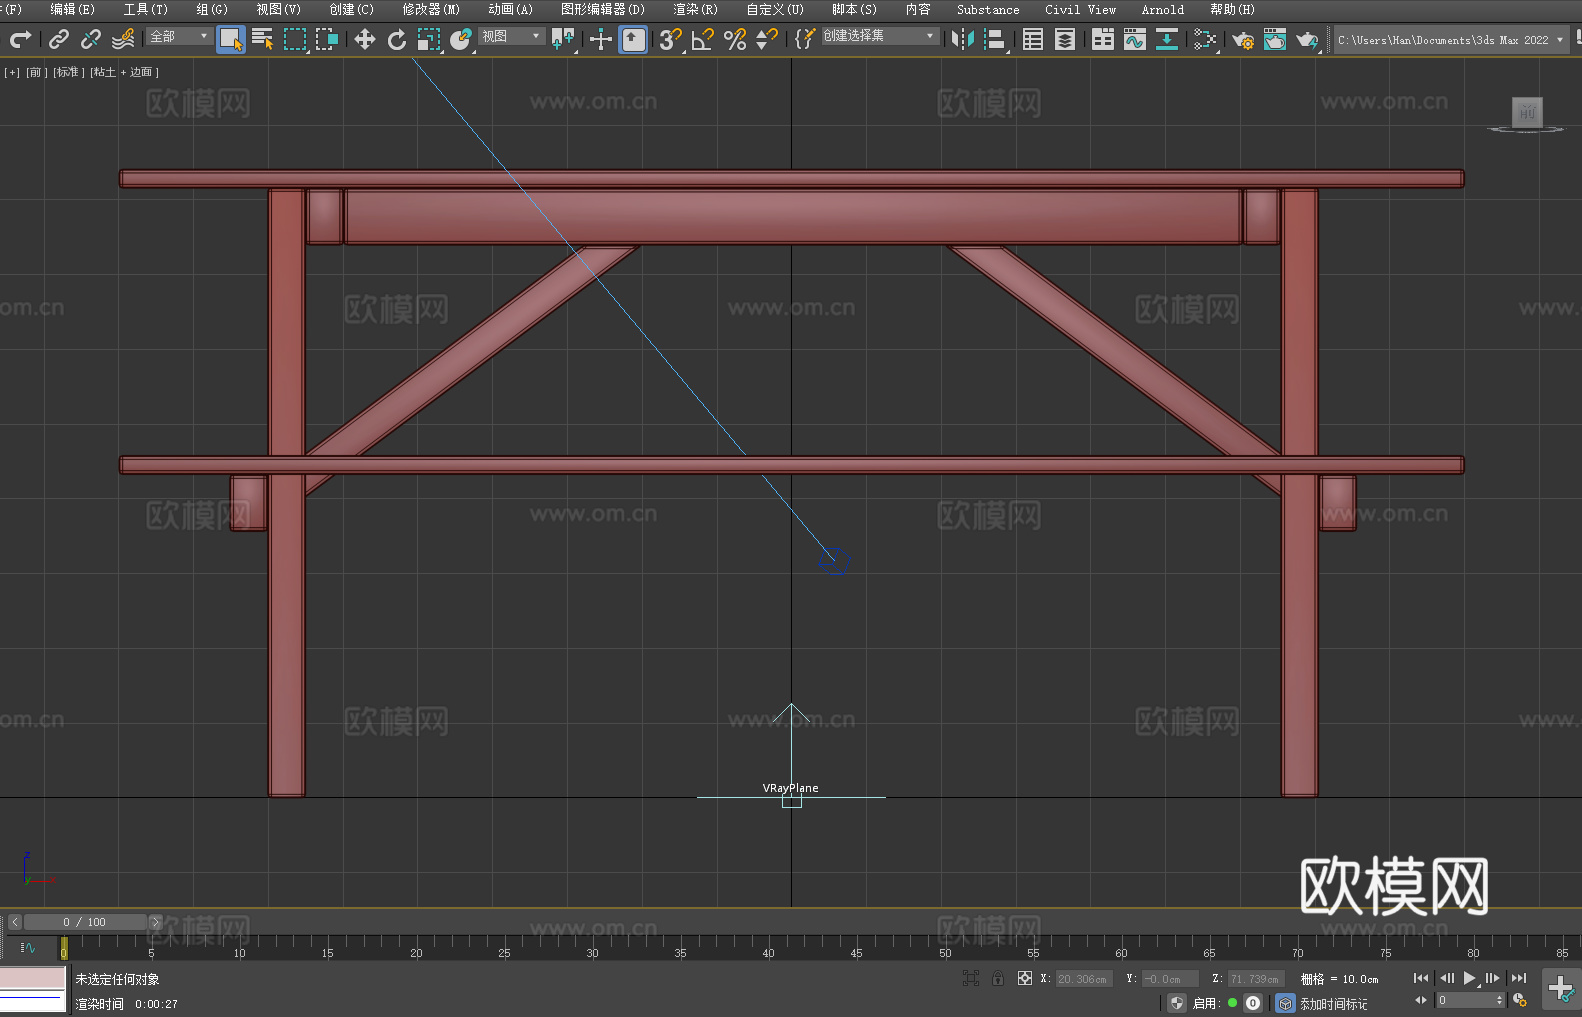Screen dimensions: 1582x1017
Task: Click the current frame number field
Action: pos(1465,1001)
